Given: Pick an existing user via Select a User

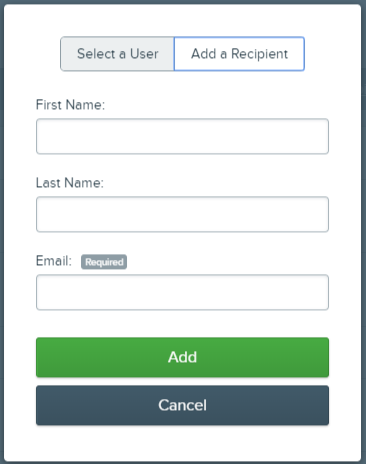Looking at the screenshot, I should pyautogui.click(x=117, y=54).
